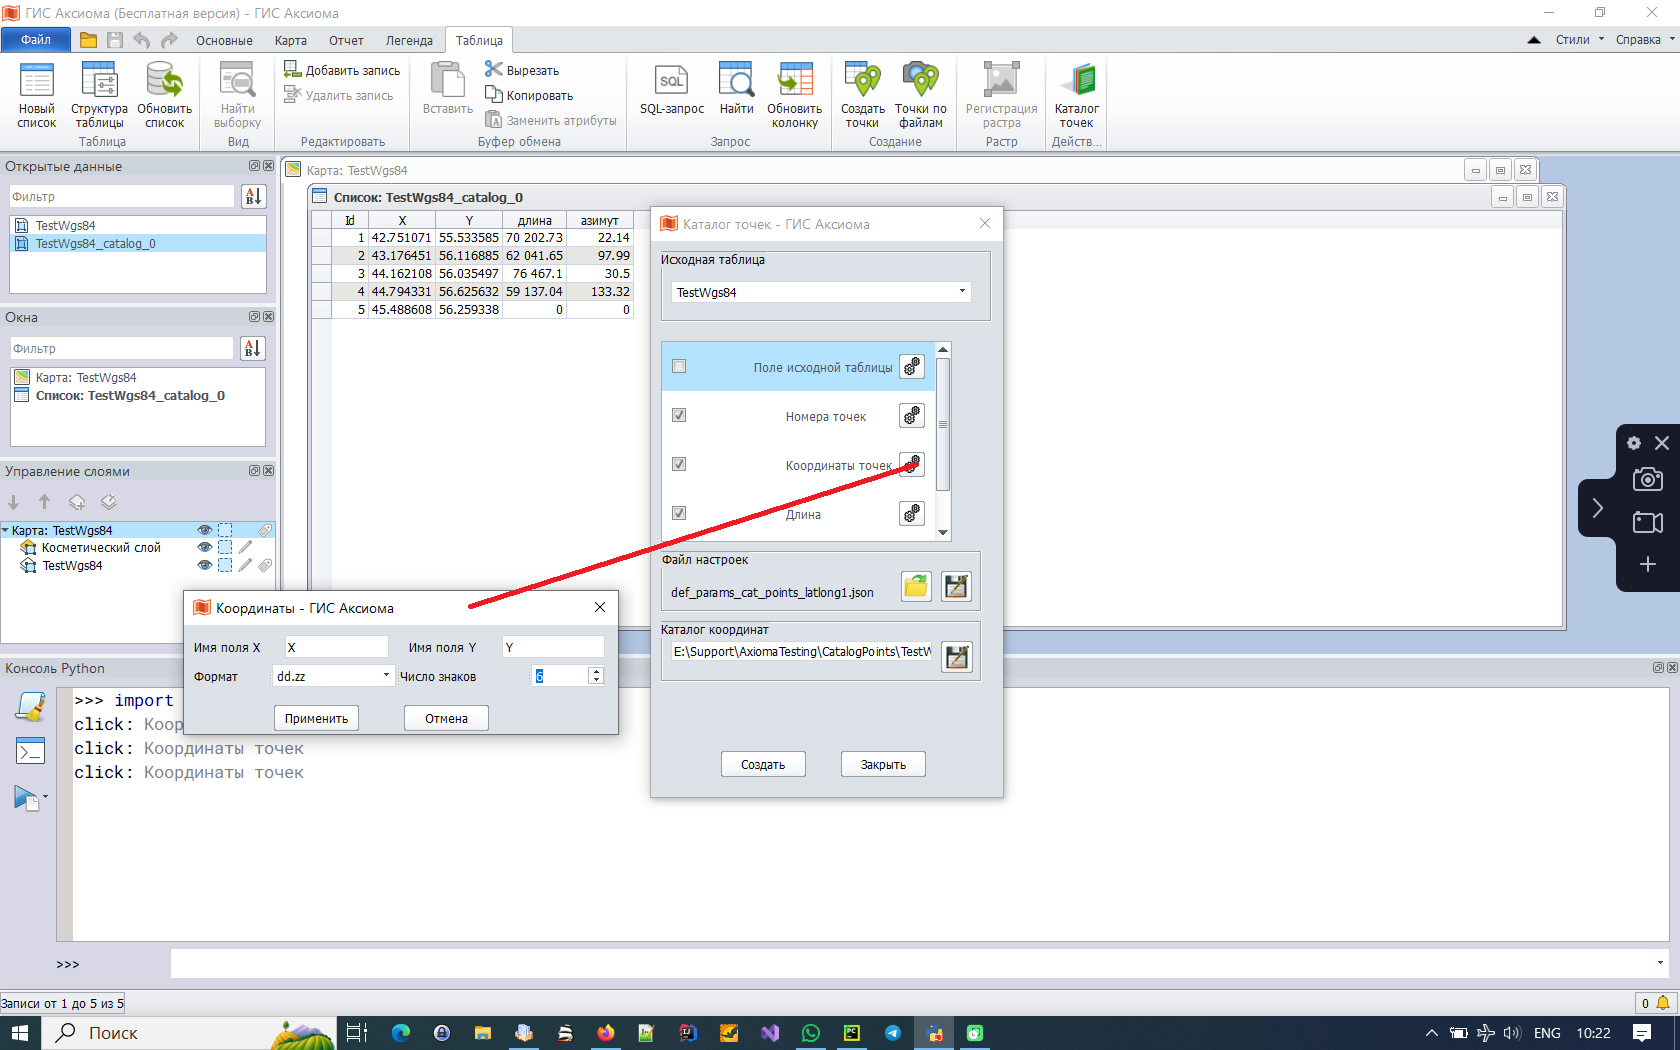Open settings for Номера точек field
This screenshot has width=1680, height=1050.
click(x=911, y=416)
